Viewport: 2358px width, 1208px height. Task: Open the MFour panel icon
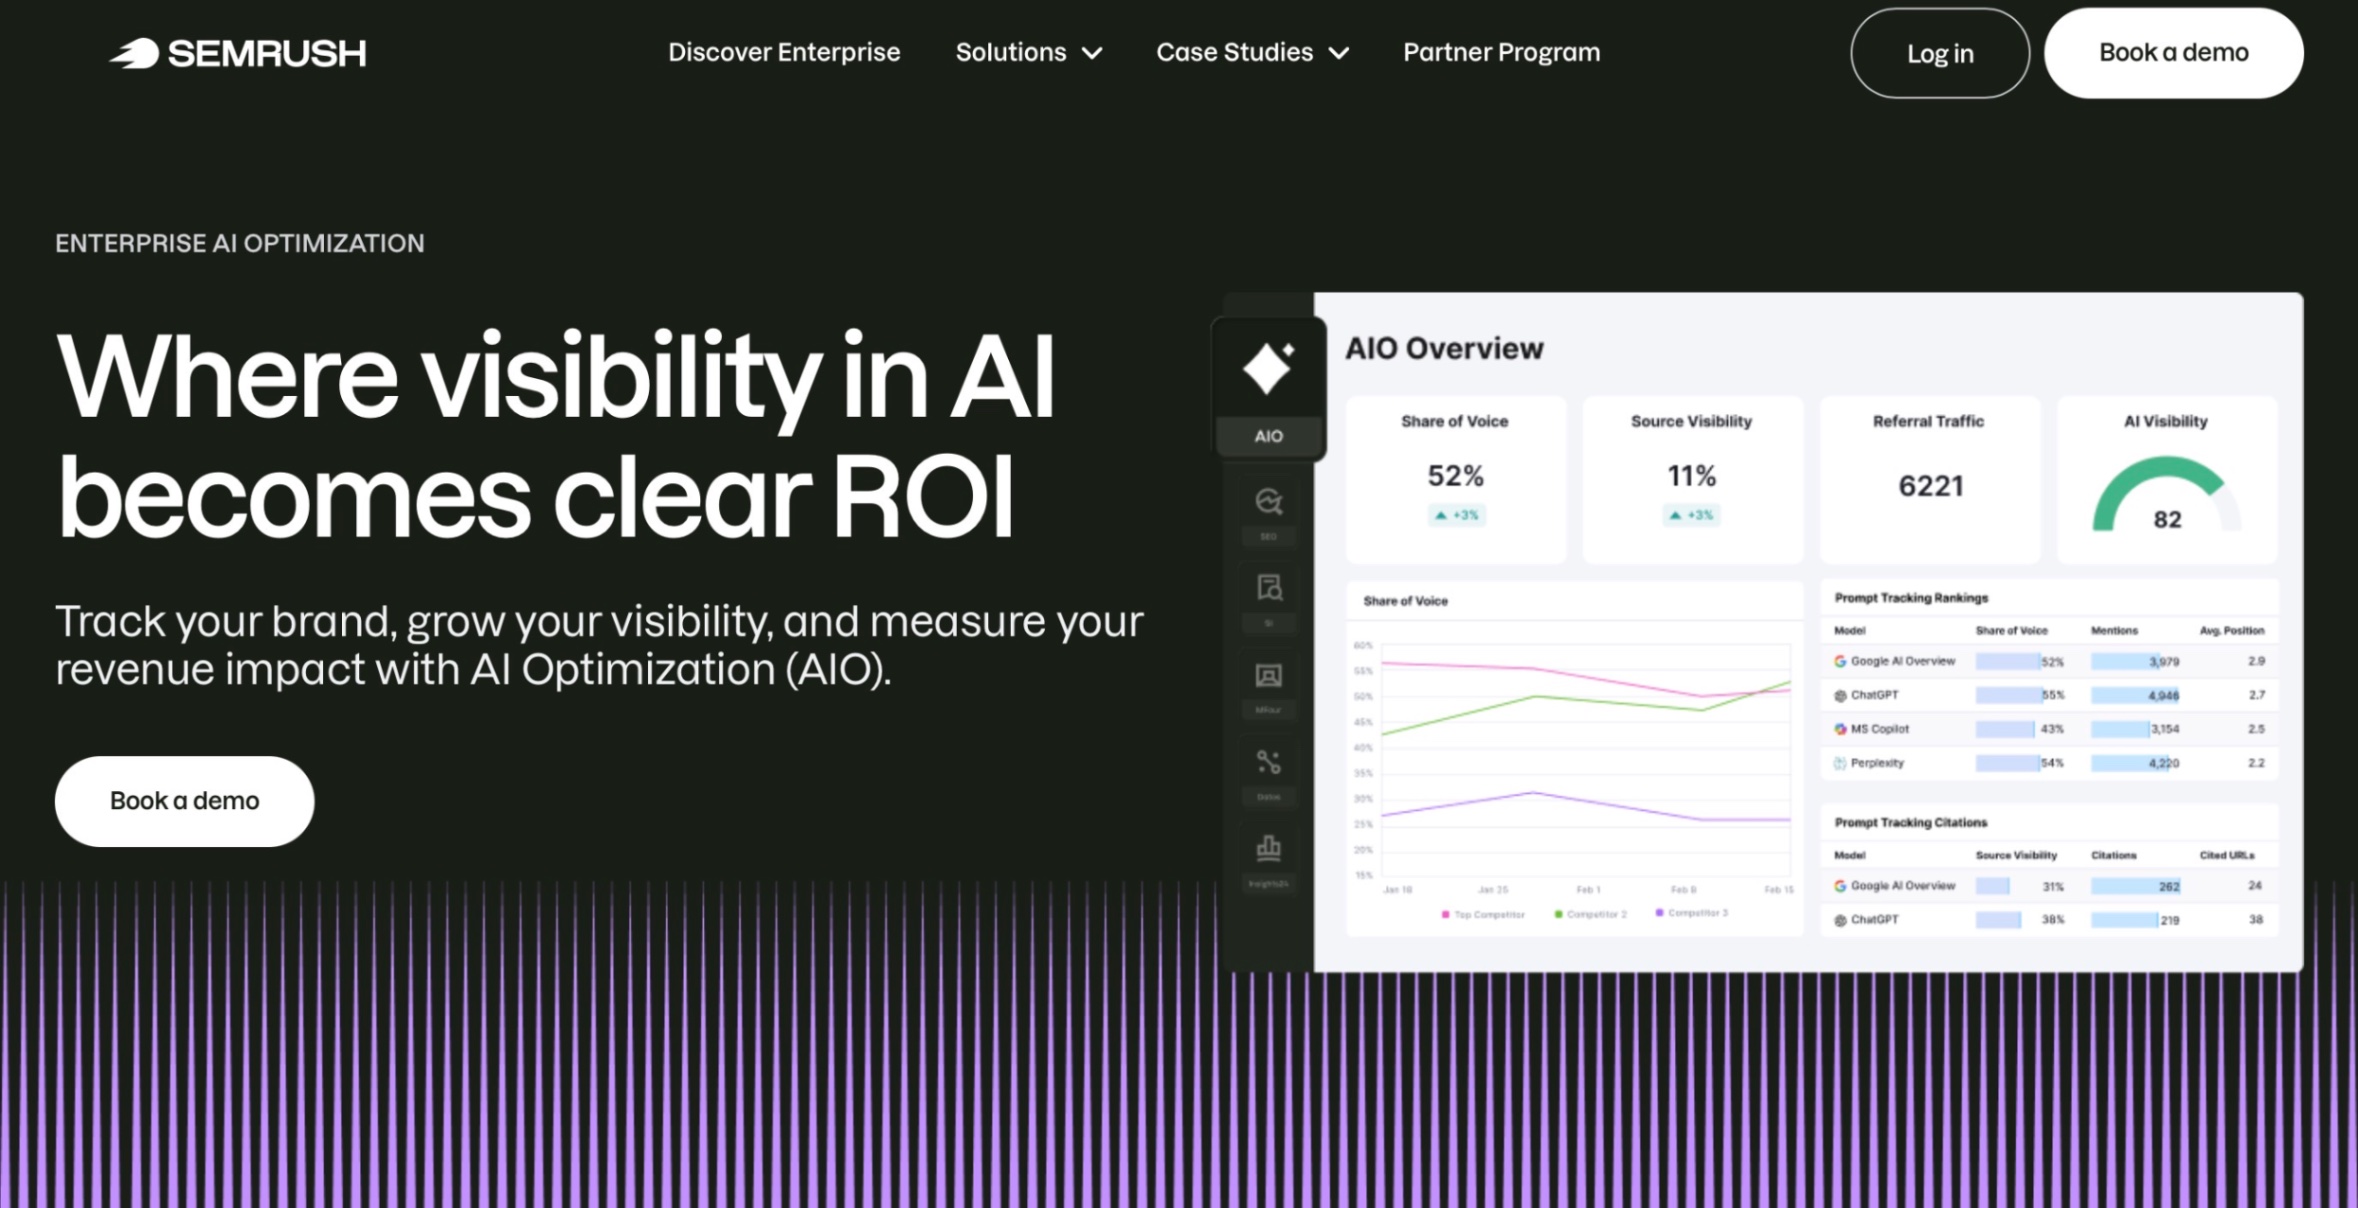[1268, 677]
